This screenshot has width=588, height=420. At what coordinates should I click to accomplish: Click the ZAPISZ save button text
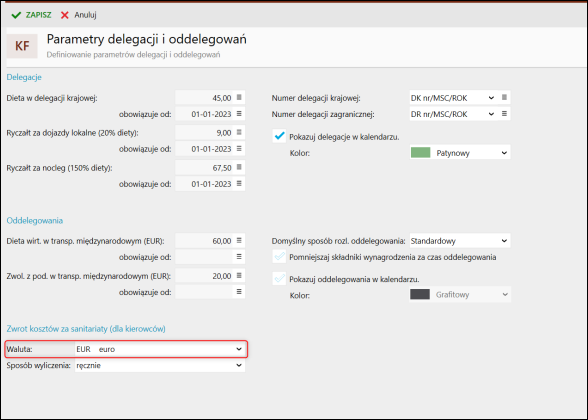pos(38,15)
